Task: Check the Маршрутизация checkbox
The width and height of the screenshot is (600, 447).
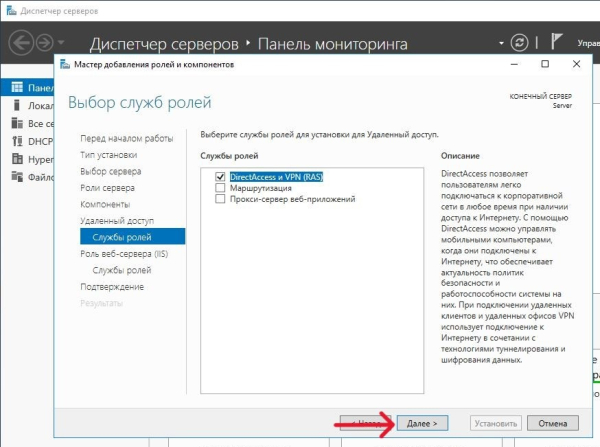Action: pyautogui.click(x=220, y=188)
